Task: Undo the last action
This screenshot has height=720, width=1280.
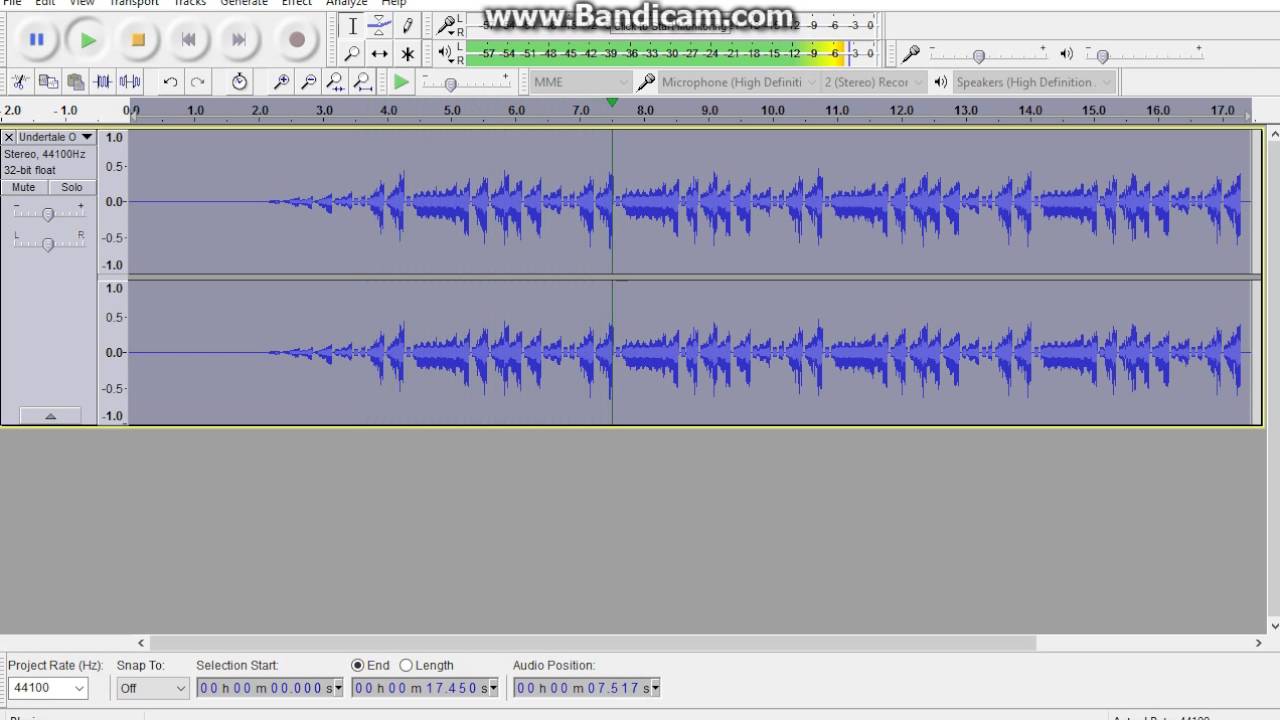Action: [x=171, y=82]
